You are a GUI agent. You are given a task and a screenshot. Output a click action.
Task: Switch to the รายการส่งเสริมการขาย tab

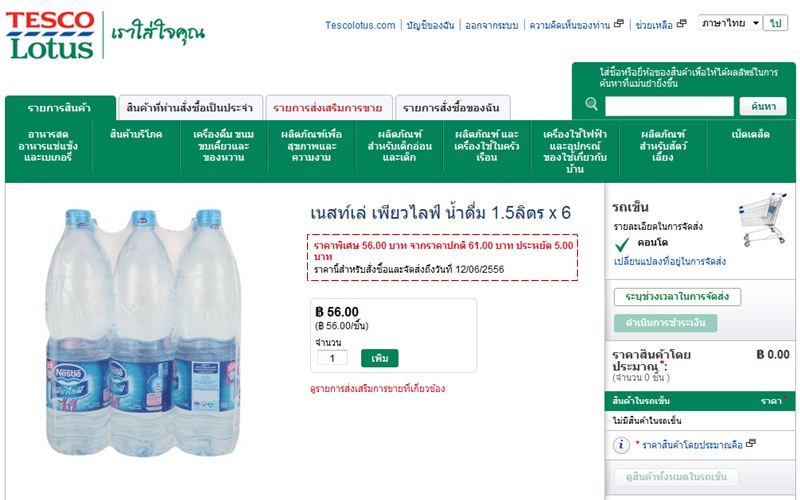[x=328, y=108]
